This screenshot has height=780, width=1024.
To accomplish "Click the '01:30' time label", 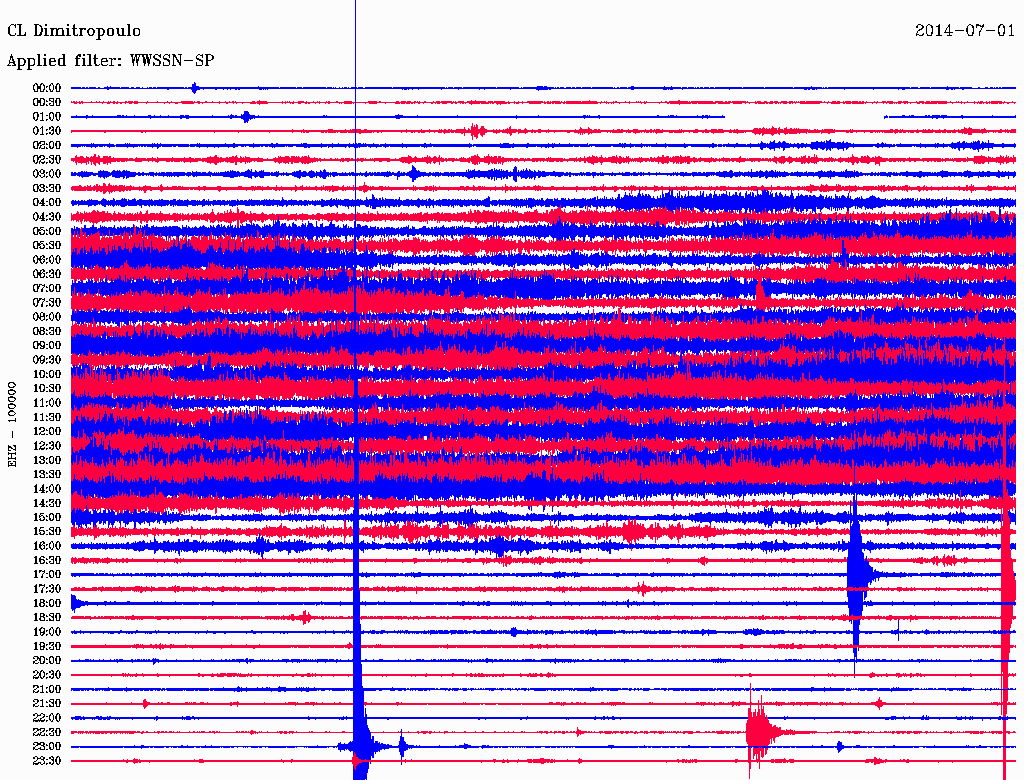I will pos(47,131).
